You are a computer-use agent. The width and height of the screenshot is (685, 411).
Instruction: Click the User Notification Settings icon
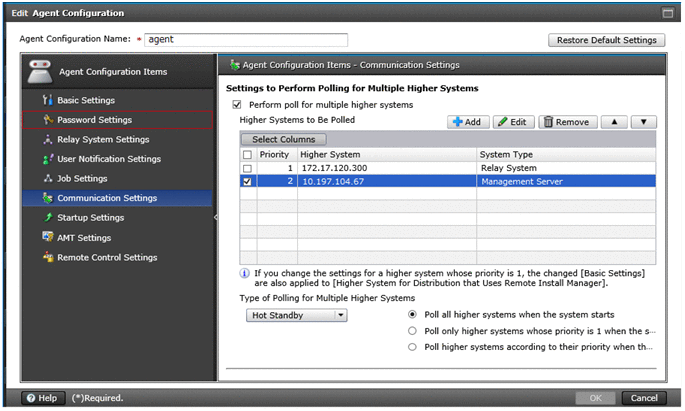point(47,159)
